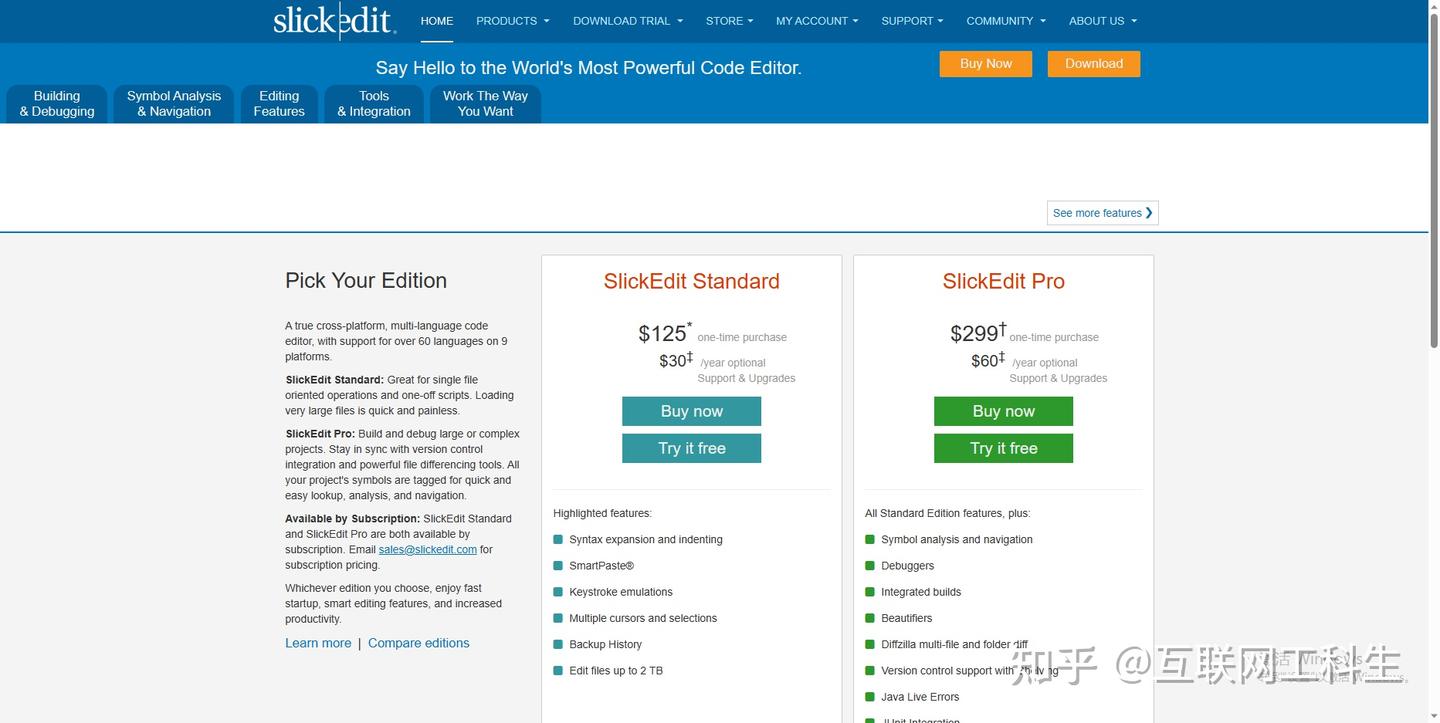Expand the My Account menu

pos(816,21)
